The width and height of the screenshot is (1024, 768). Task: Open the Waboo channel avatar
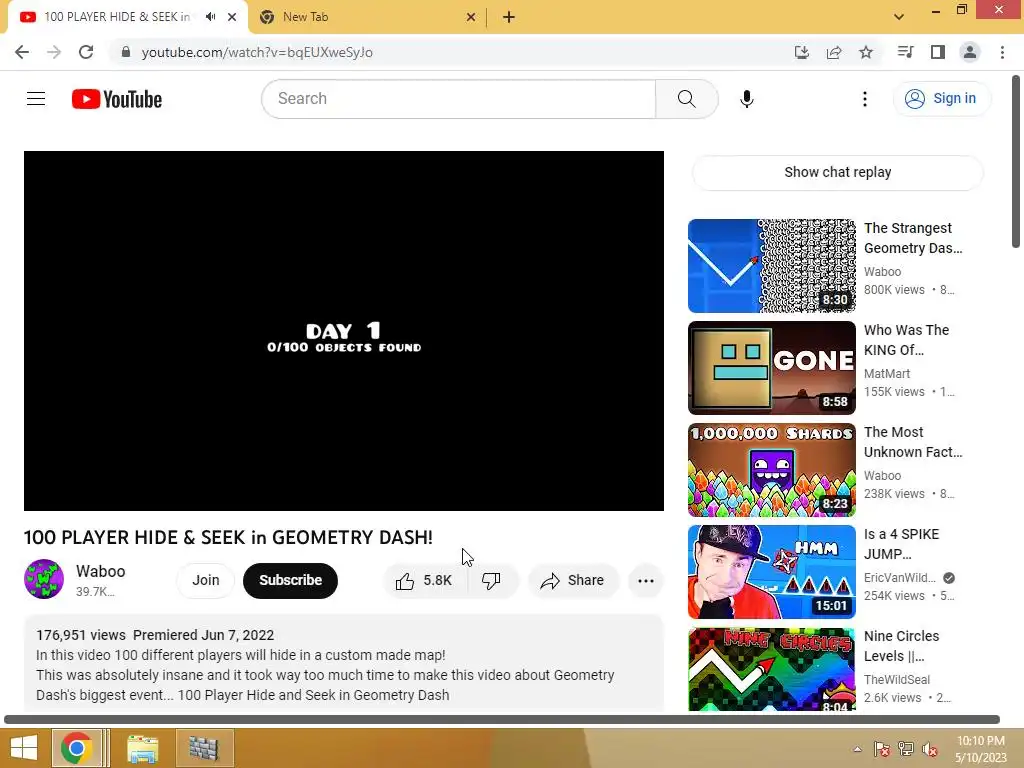click(44, 579)
